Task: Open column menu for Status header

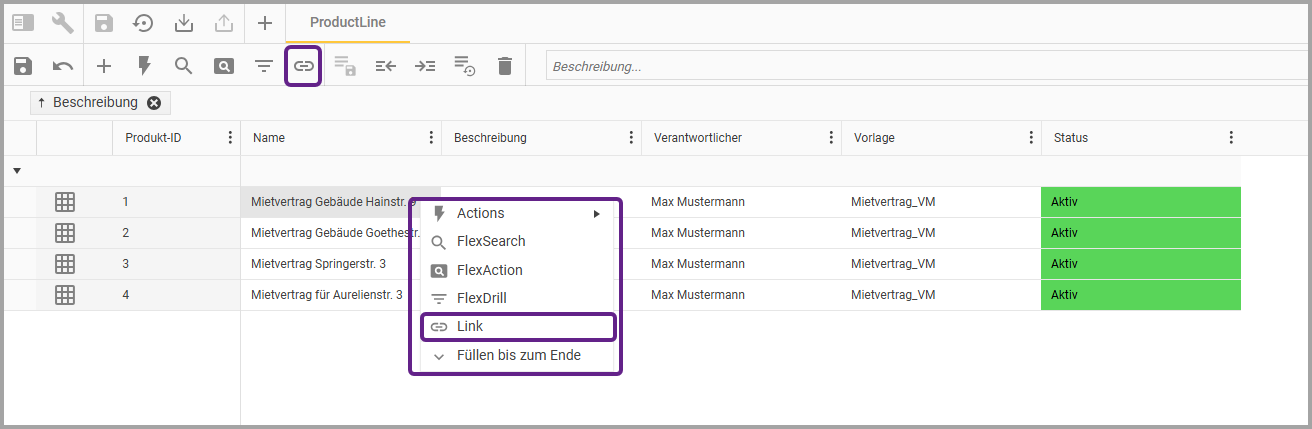Action: click(x=1231, y=138)
